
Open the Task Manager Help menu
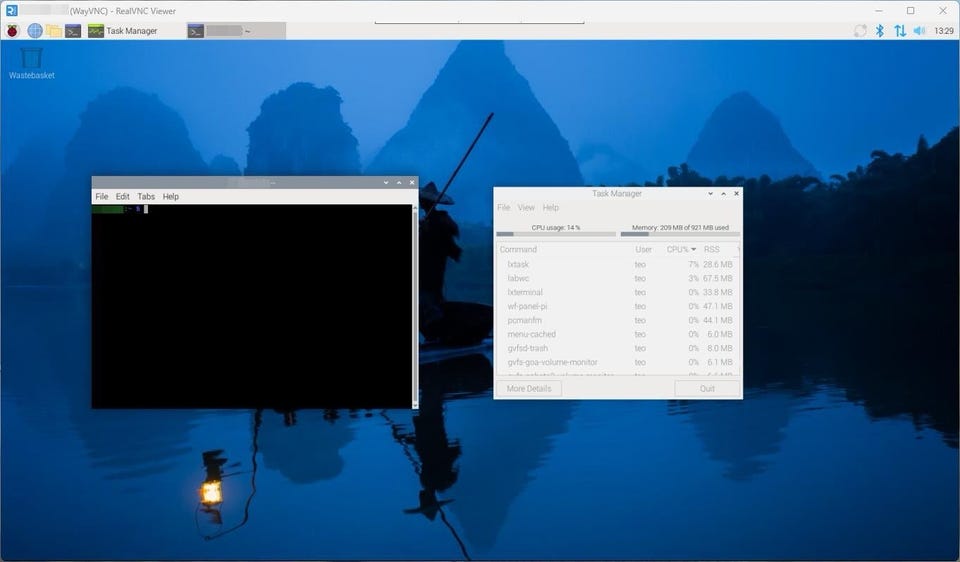point(550,208)
